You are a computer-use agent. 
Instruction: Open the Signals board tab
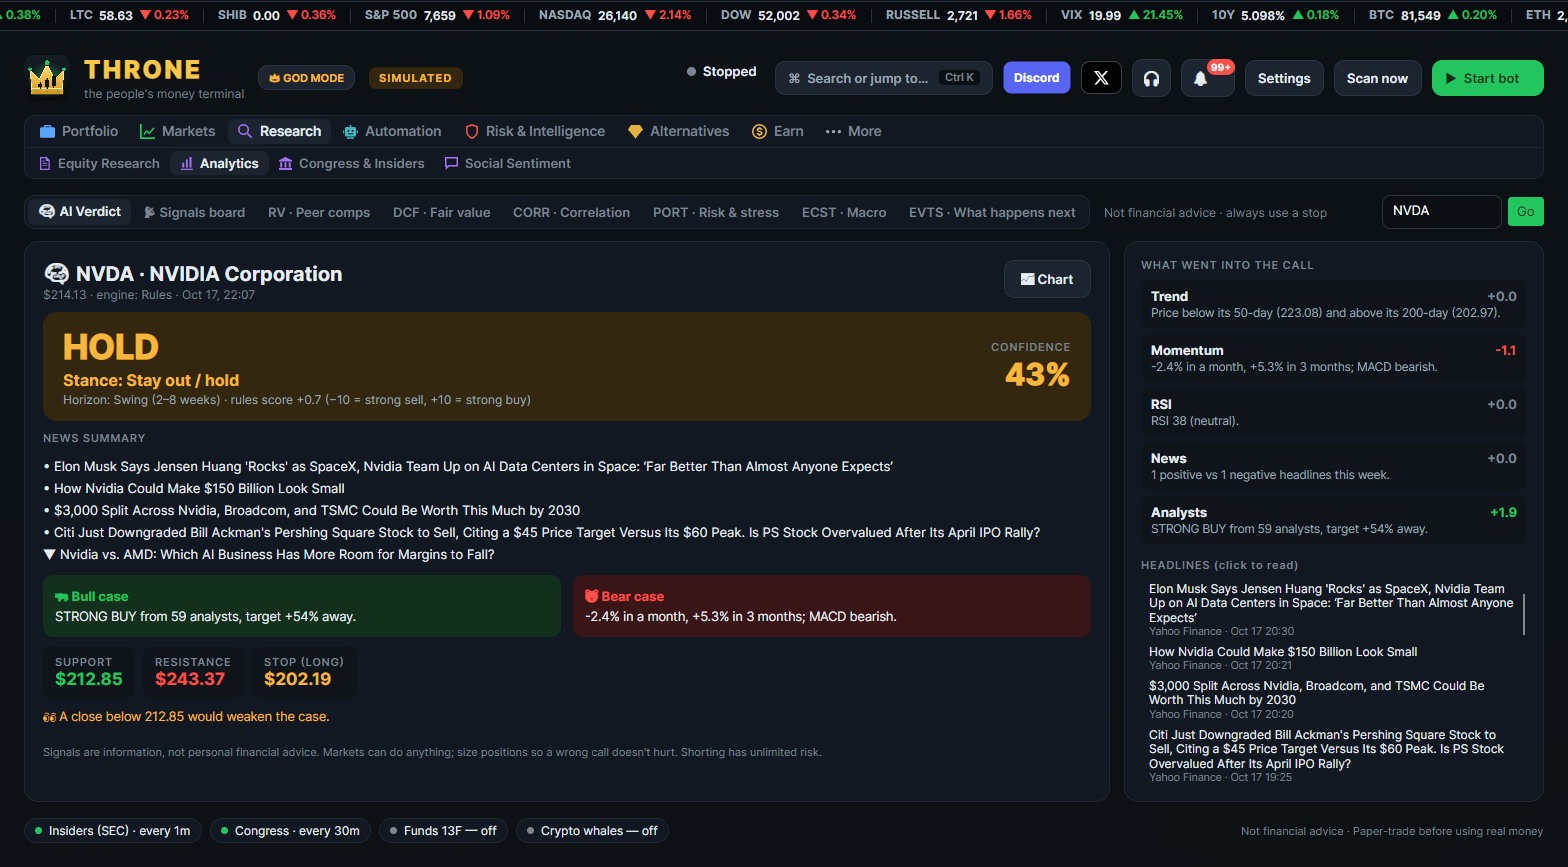(x=195, y=212)
